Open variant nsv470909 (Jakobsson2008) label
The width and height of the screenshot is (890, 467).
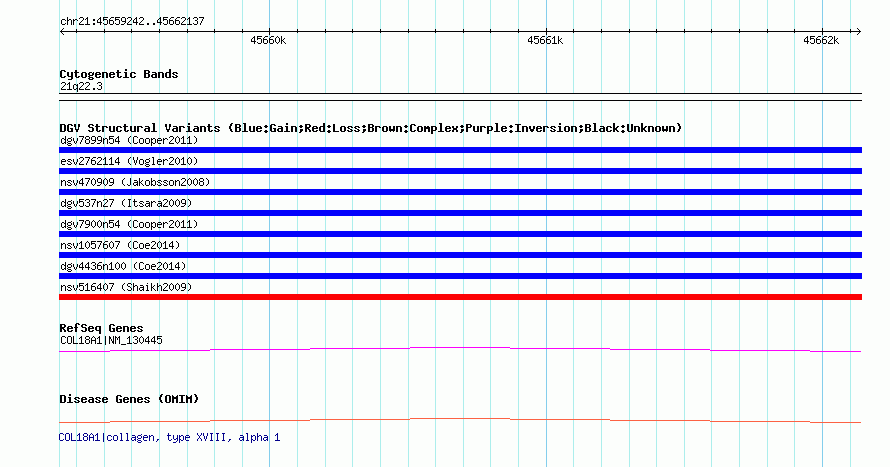pyautogui.click(x=135, y=182)
